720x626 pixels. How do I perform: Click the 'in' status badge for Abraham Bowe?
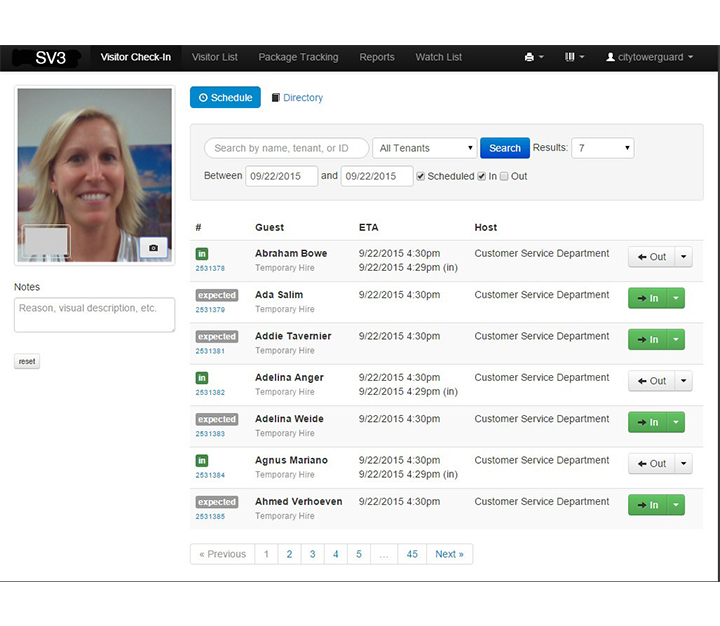(202, 254)
